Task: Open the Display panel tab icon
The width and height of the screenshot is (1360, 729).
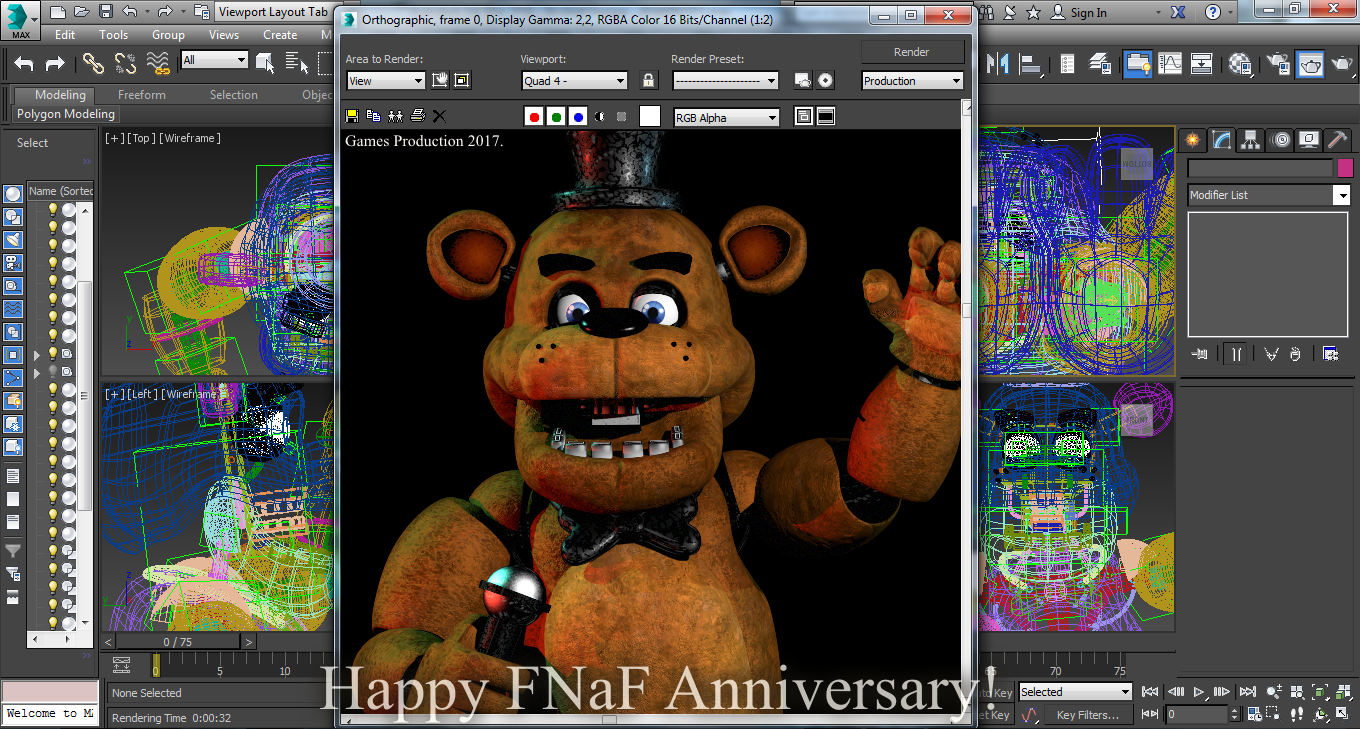Action: click(x=1310, y=140)
